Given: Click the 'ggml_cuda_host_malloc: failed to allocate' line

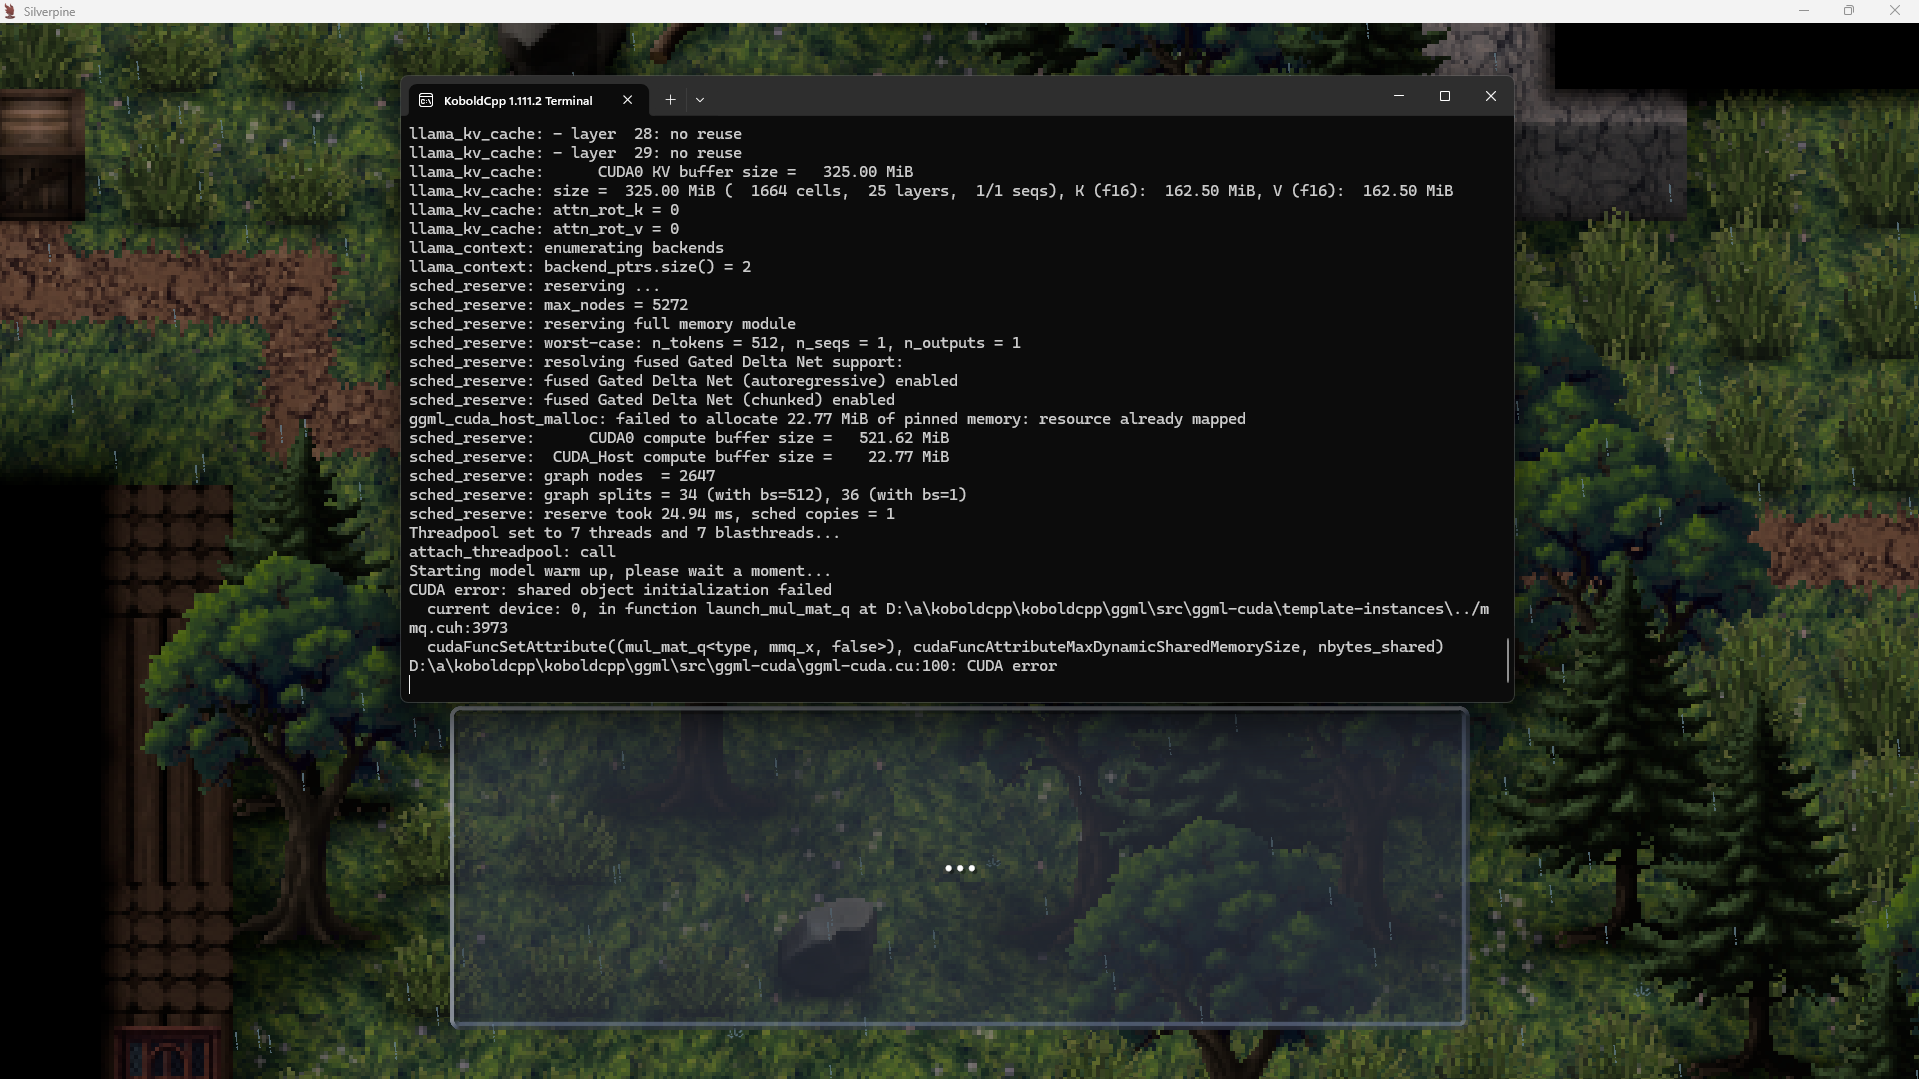Looking at the screenshot, I should (827, 419).
